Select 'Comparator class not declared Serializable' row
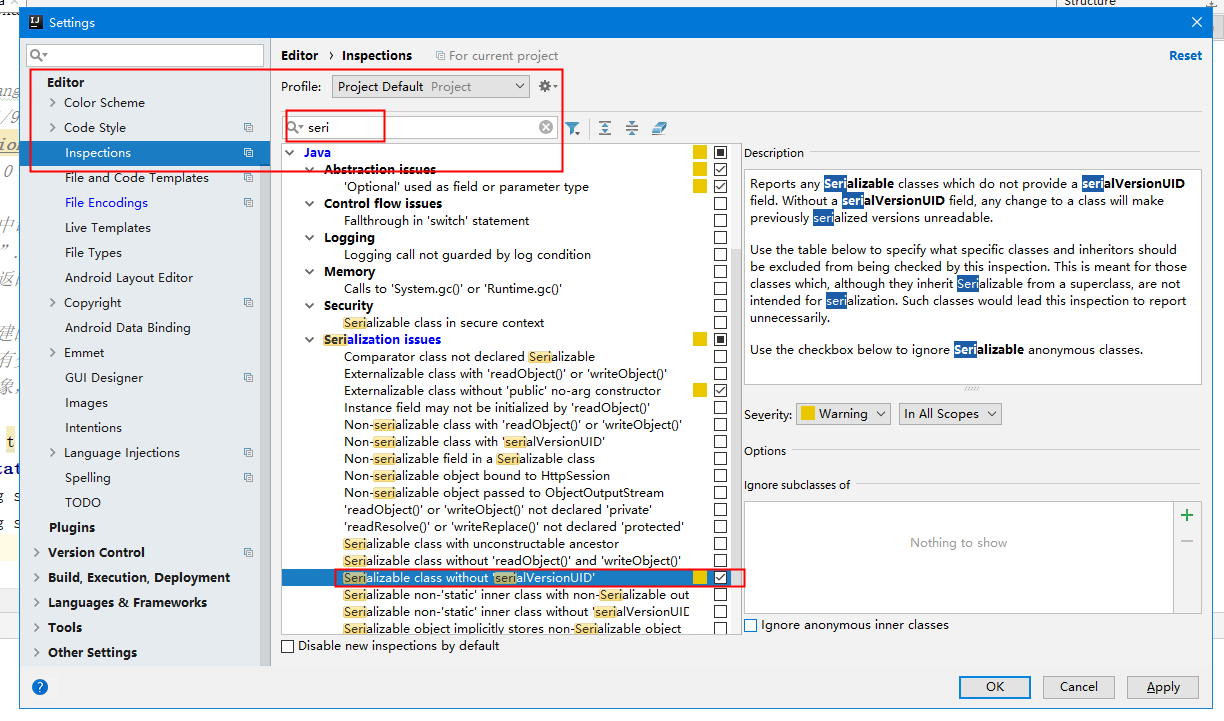 [x=469, y=357]
